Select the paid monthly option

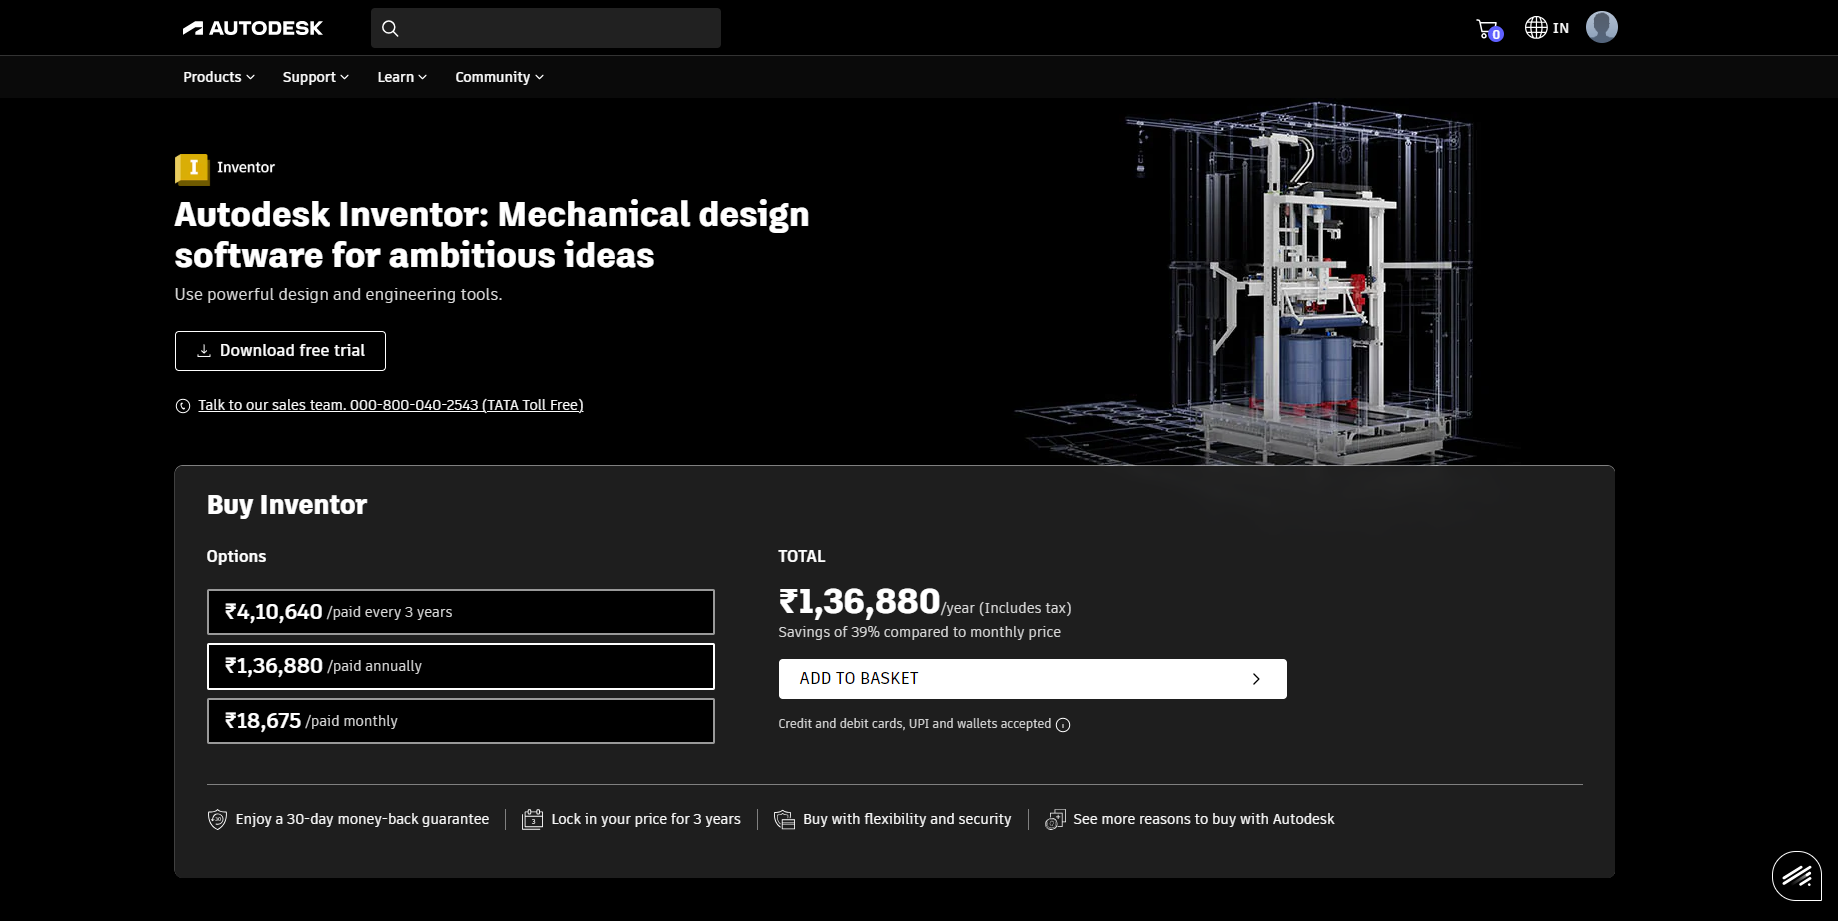click(x=461, y=721)
